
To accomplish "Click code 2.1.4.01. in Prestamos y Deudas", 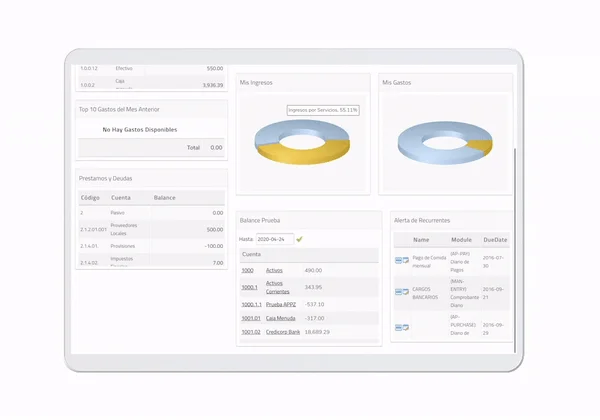I will pos(89,246).
